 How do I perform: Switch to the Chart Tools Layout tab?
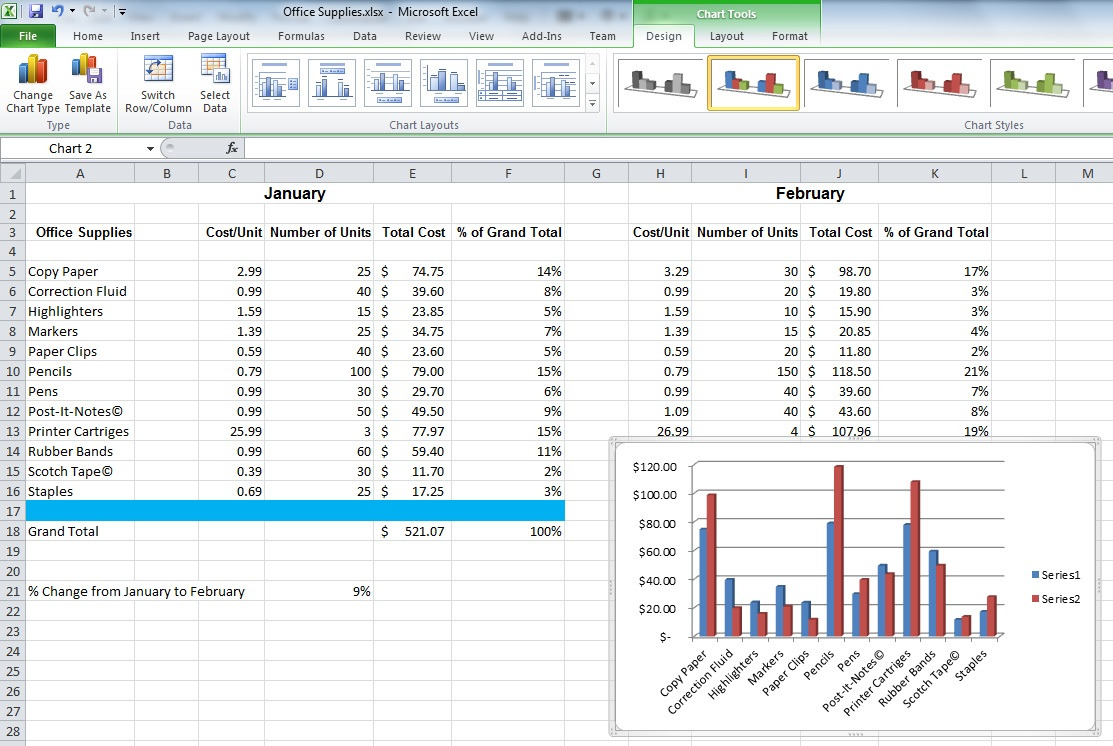726,36
